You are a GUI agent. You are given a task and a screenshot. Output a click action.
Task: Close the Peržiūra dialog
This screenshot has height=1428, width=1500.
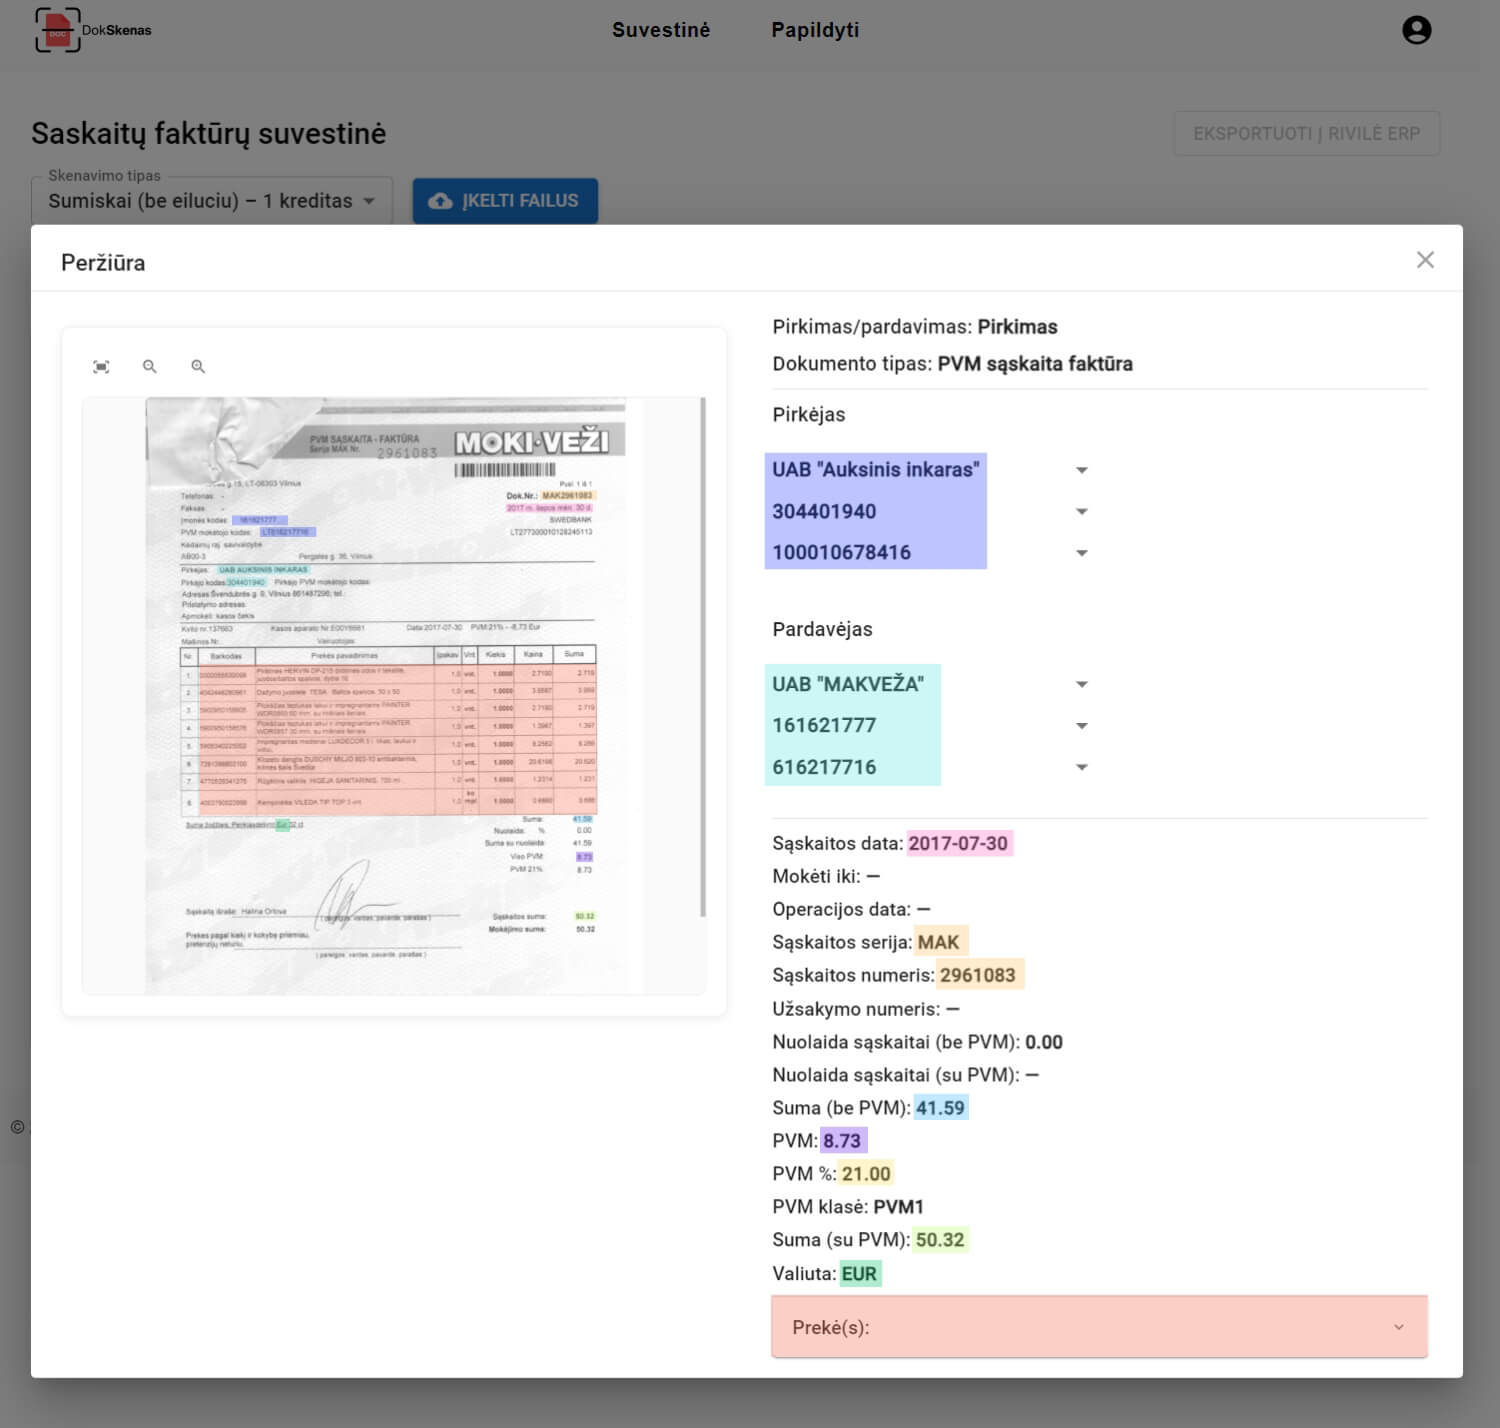tap(1425, 260)
